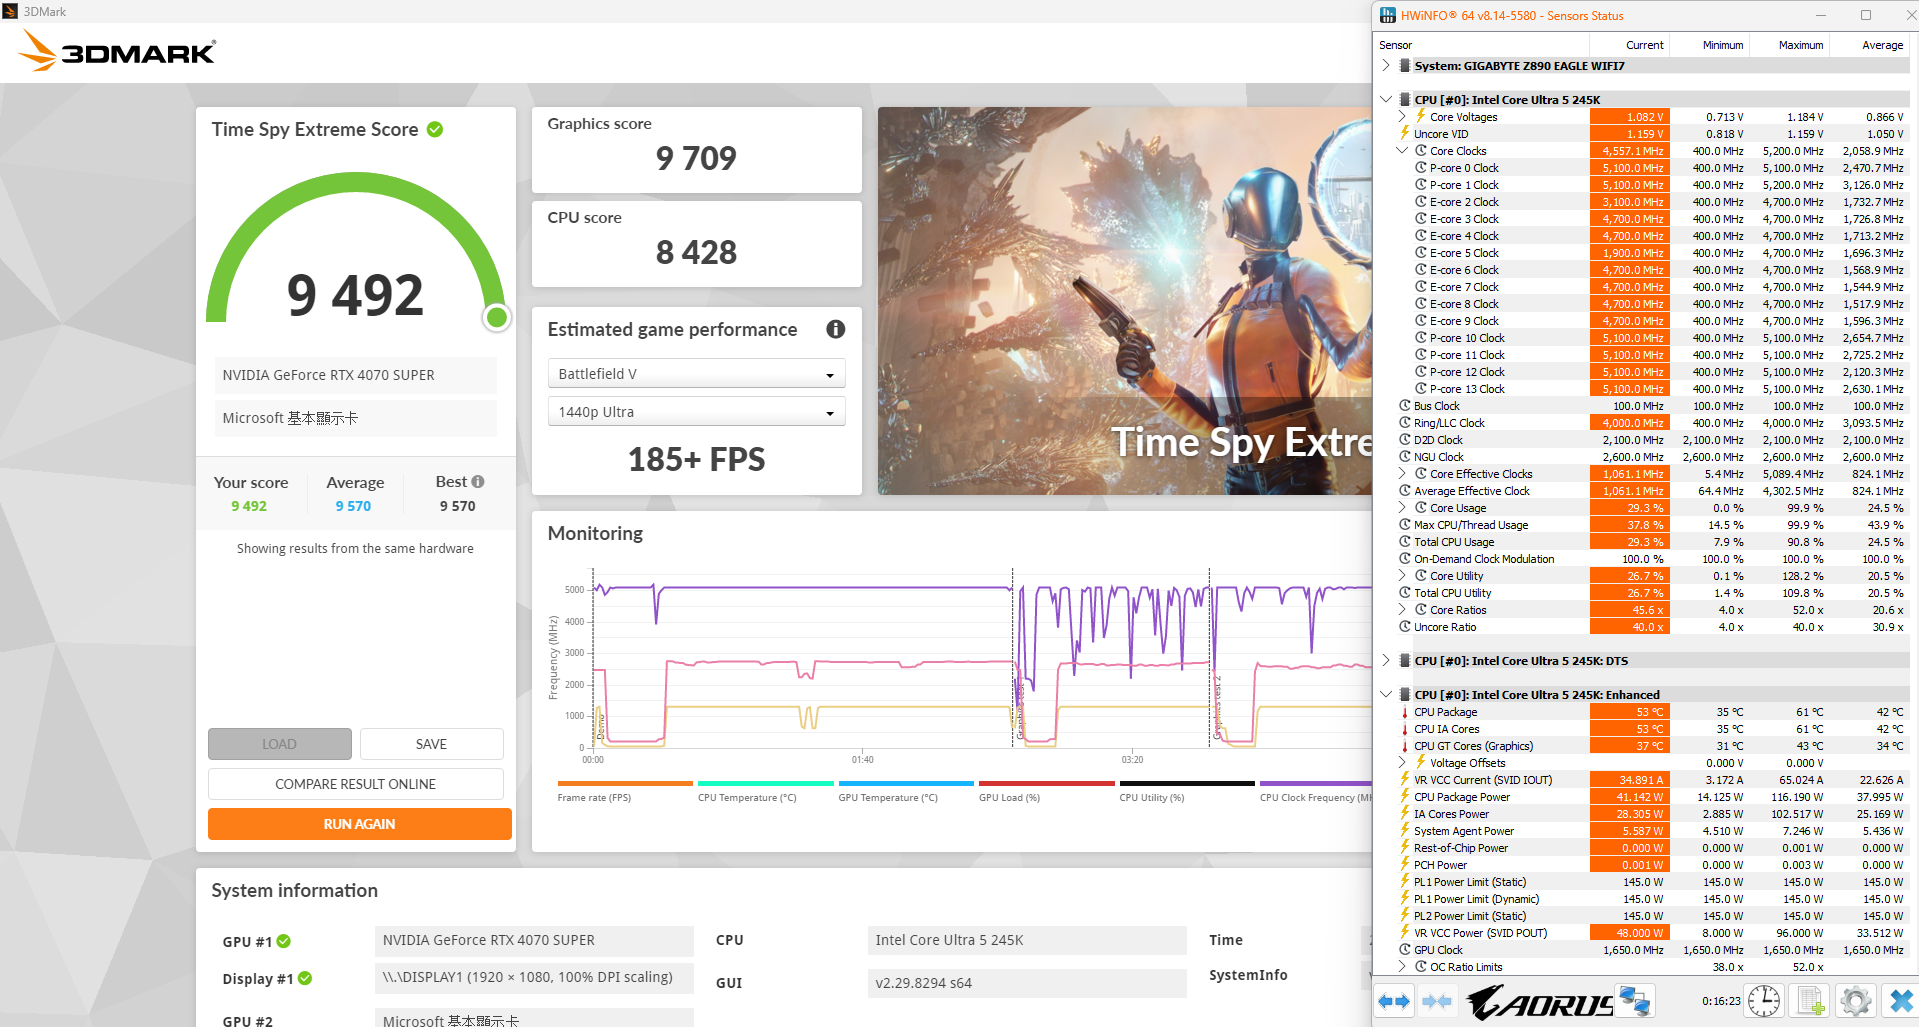Image resolution: width=1919 pixels, height=1027 pixels.
Task: Click Average score value 9 570
Action: pos(354,506)
